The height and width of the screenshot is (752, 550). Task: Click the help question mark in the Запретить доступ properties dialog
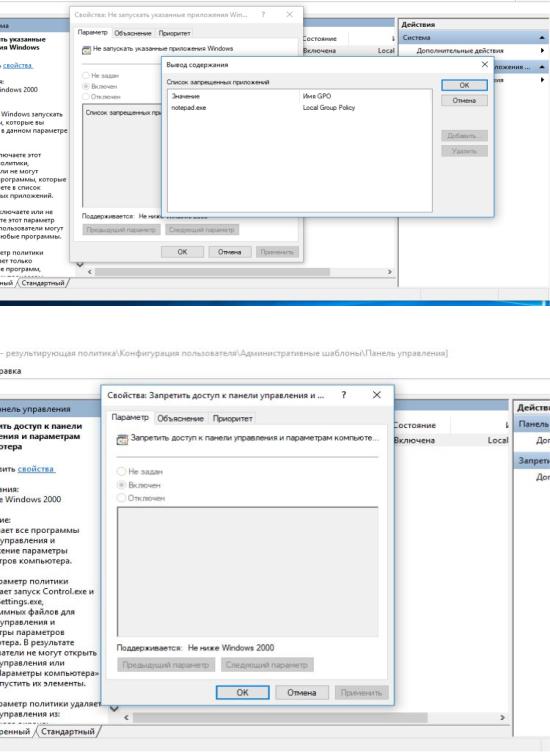click(343, 395)
